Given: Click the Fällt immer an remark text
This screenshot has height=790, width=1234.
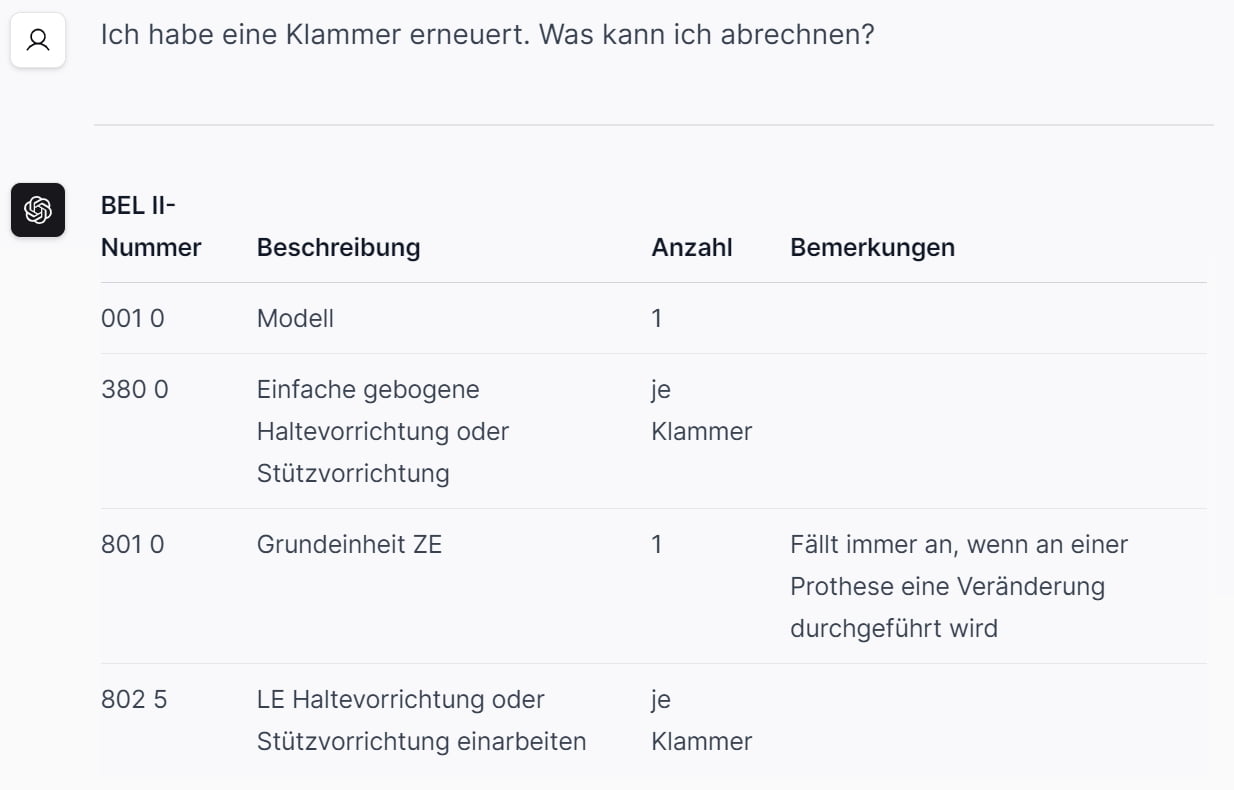Looking at the screenshot, I should tap(958, 586).
